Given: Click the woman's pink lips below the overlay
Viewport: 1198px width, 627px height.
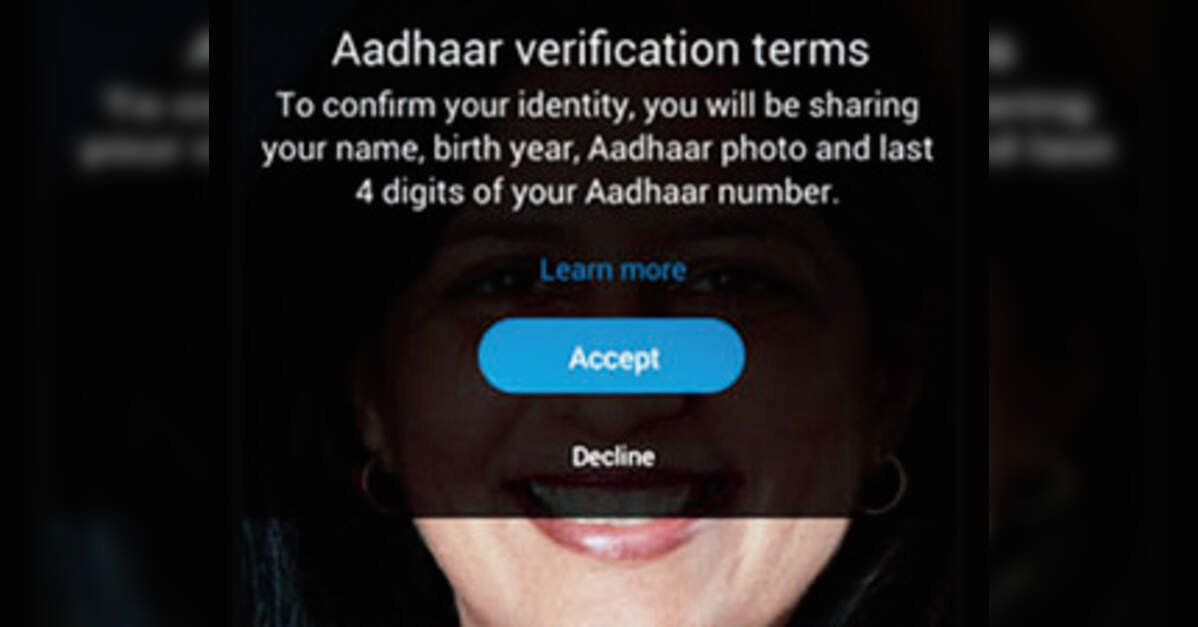Looking at the screenshot, I should click(611, 538).
